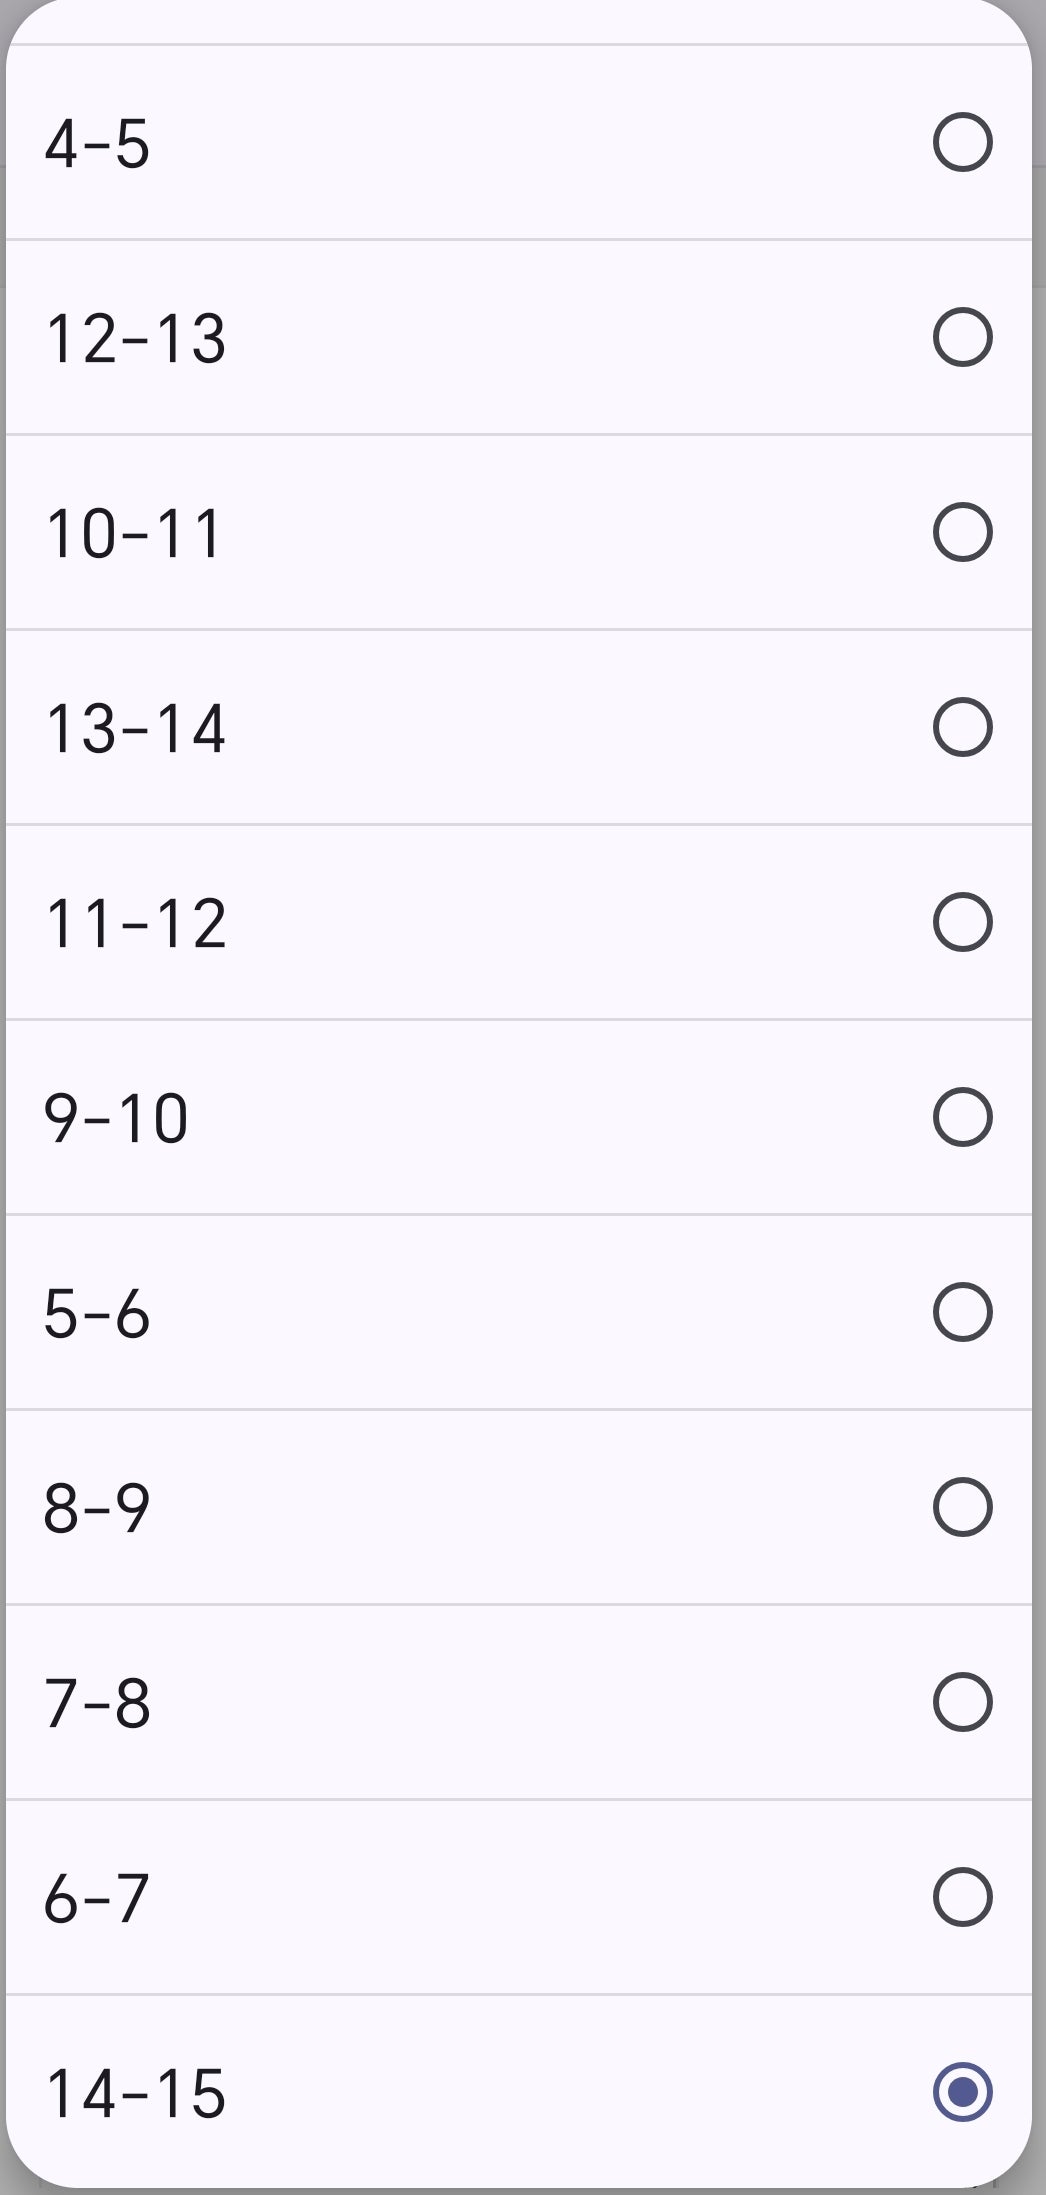Select the 11-12 radio button
The image size is (1046, 2195).
point(962,922)
